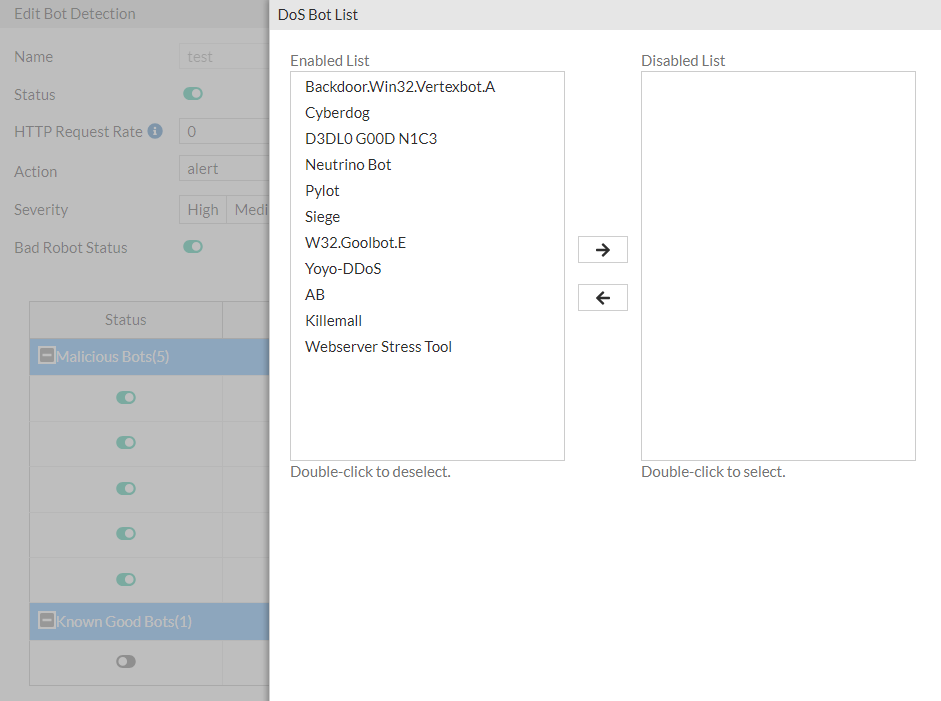Turn off the Bad Robot Status toggle
Image resolution: width=941 pixels, height=701 pixels.
point(192,246)
